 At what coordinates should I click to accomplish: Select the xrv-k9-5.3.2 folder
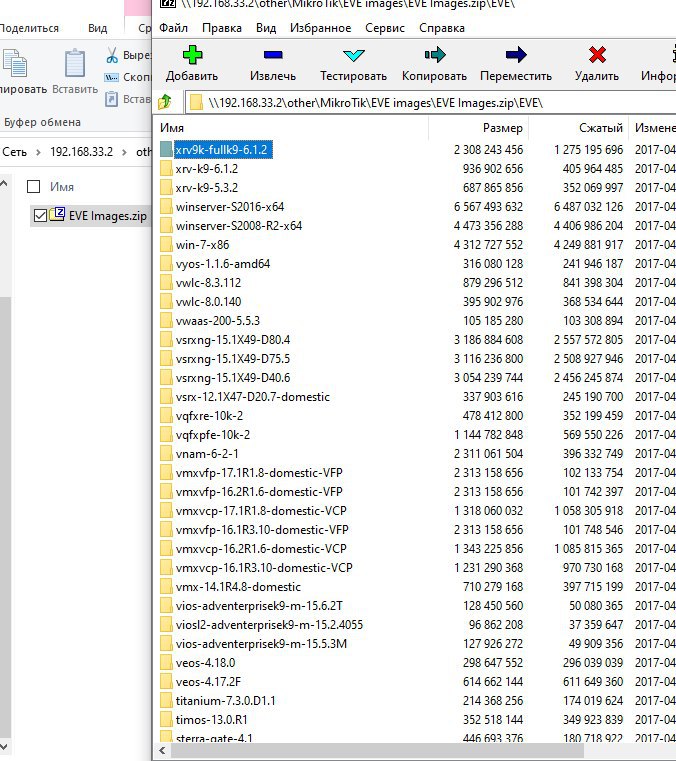(x=207, y=188)
